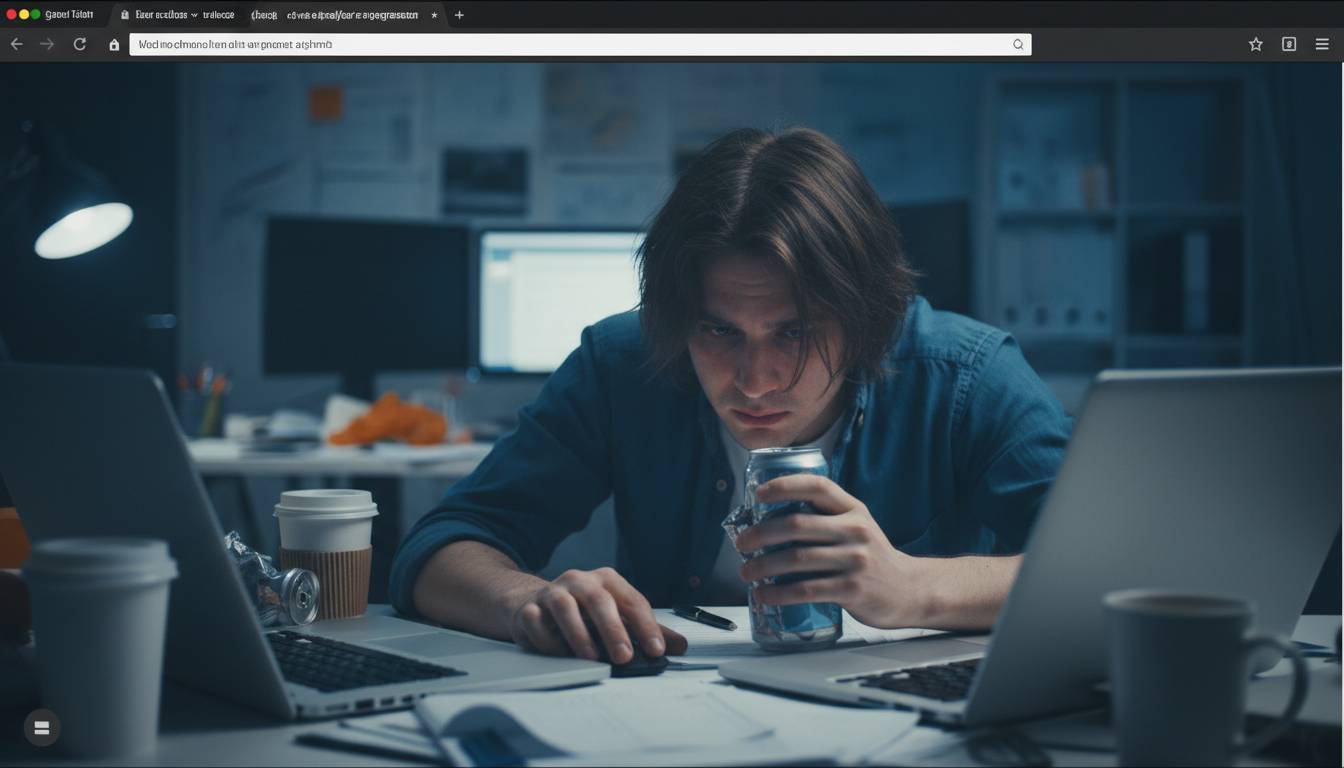
Task: Open a new tab with plus button
Action: tap(459, 15)
